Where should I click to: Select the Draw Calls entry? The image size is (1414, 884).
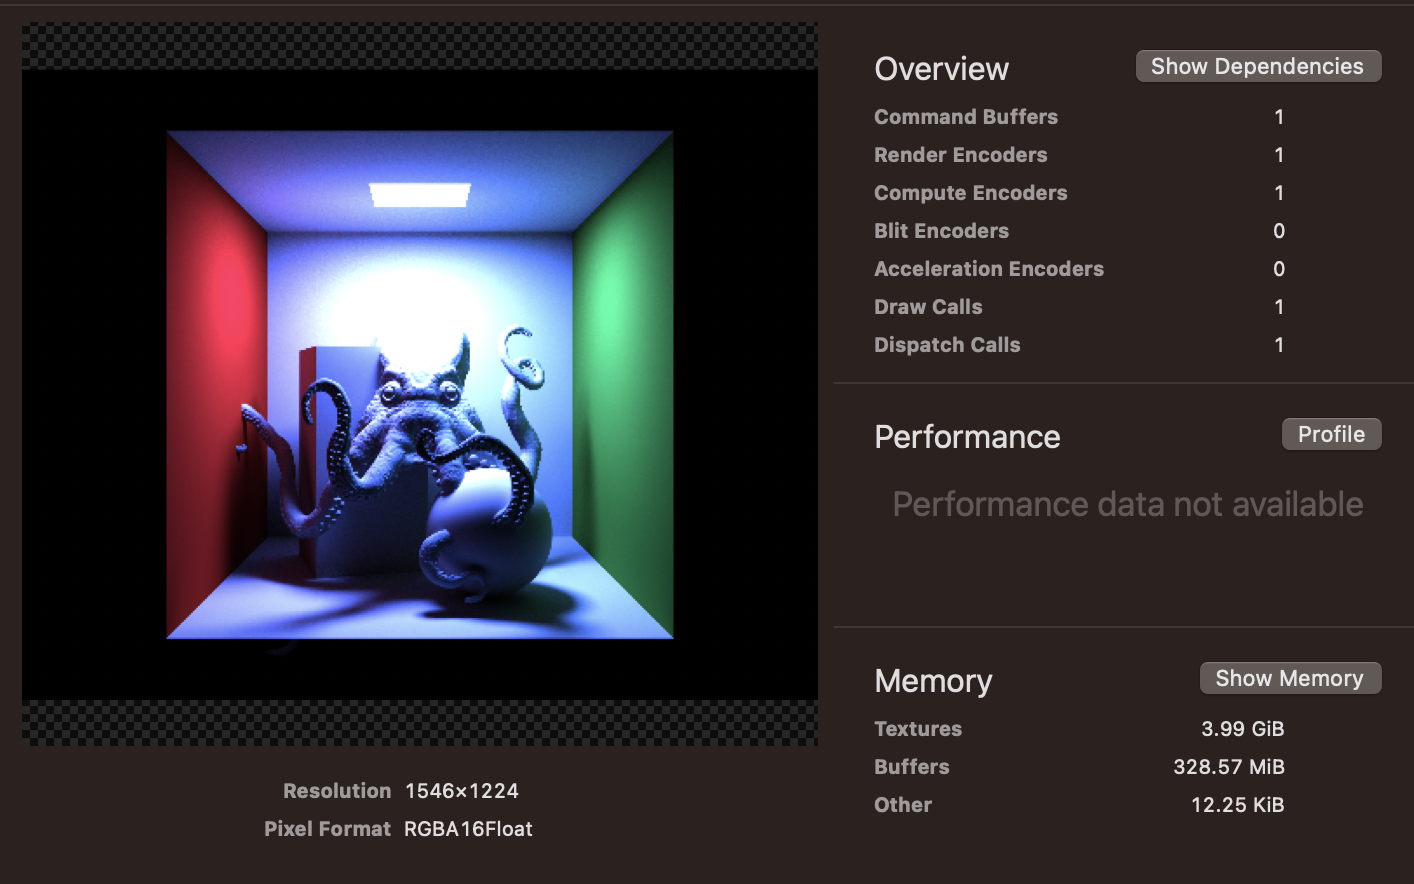click(928, 307)
